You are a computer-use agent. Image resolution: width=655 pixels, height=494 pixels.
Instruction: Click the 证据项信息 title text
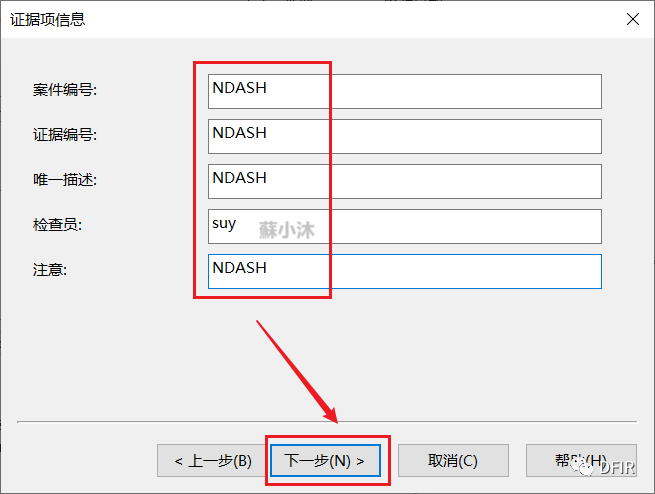(47, 19)
